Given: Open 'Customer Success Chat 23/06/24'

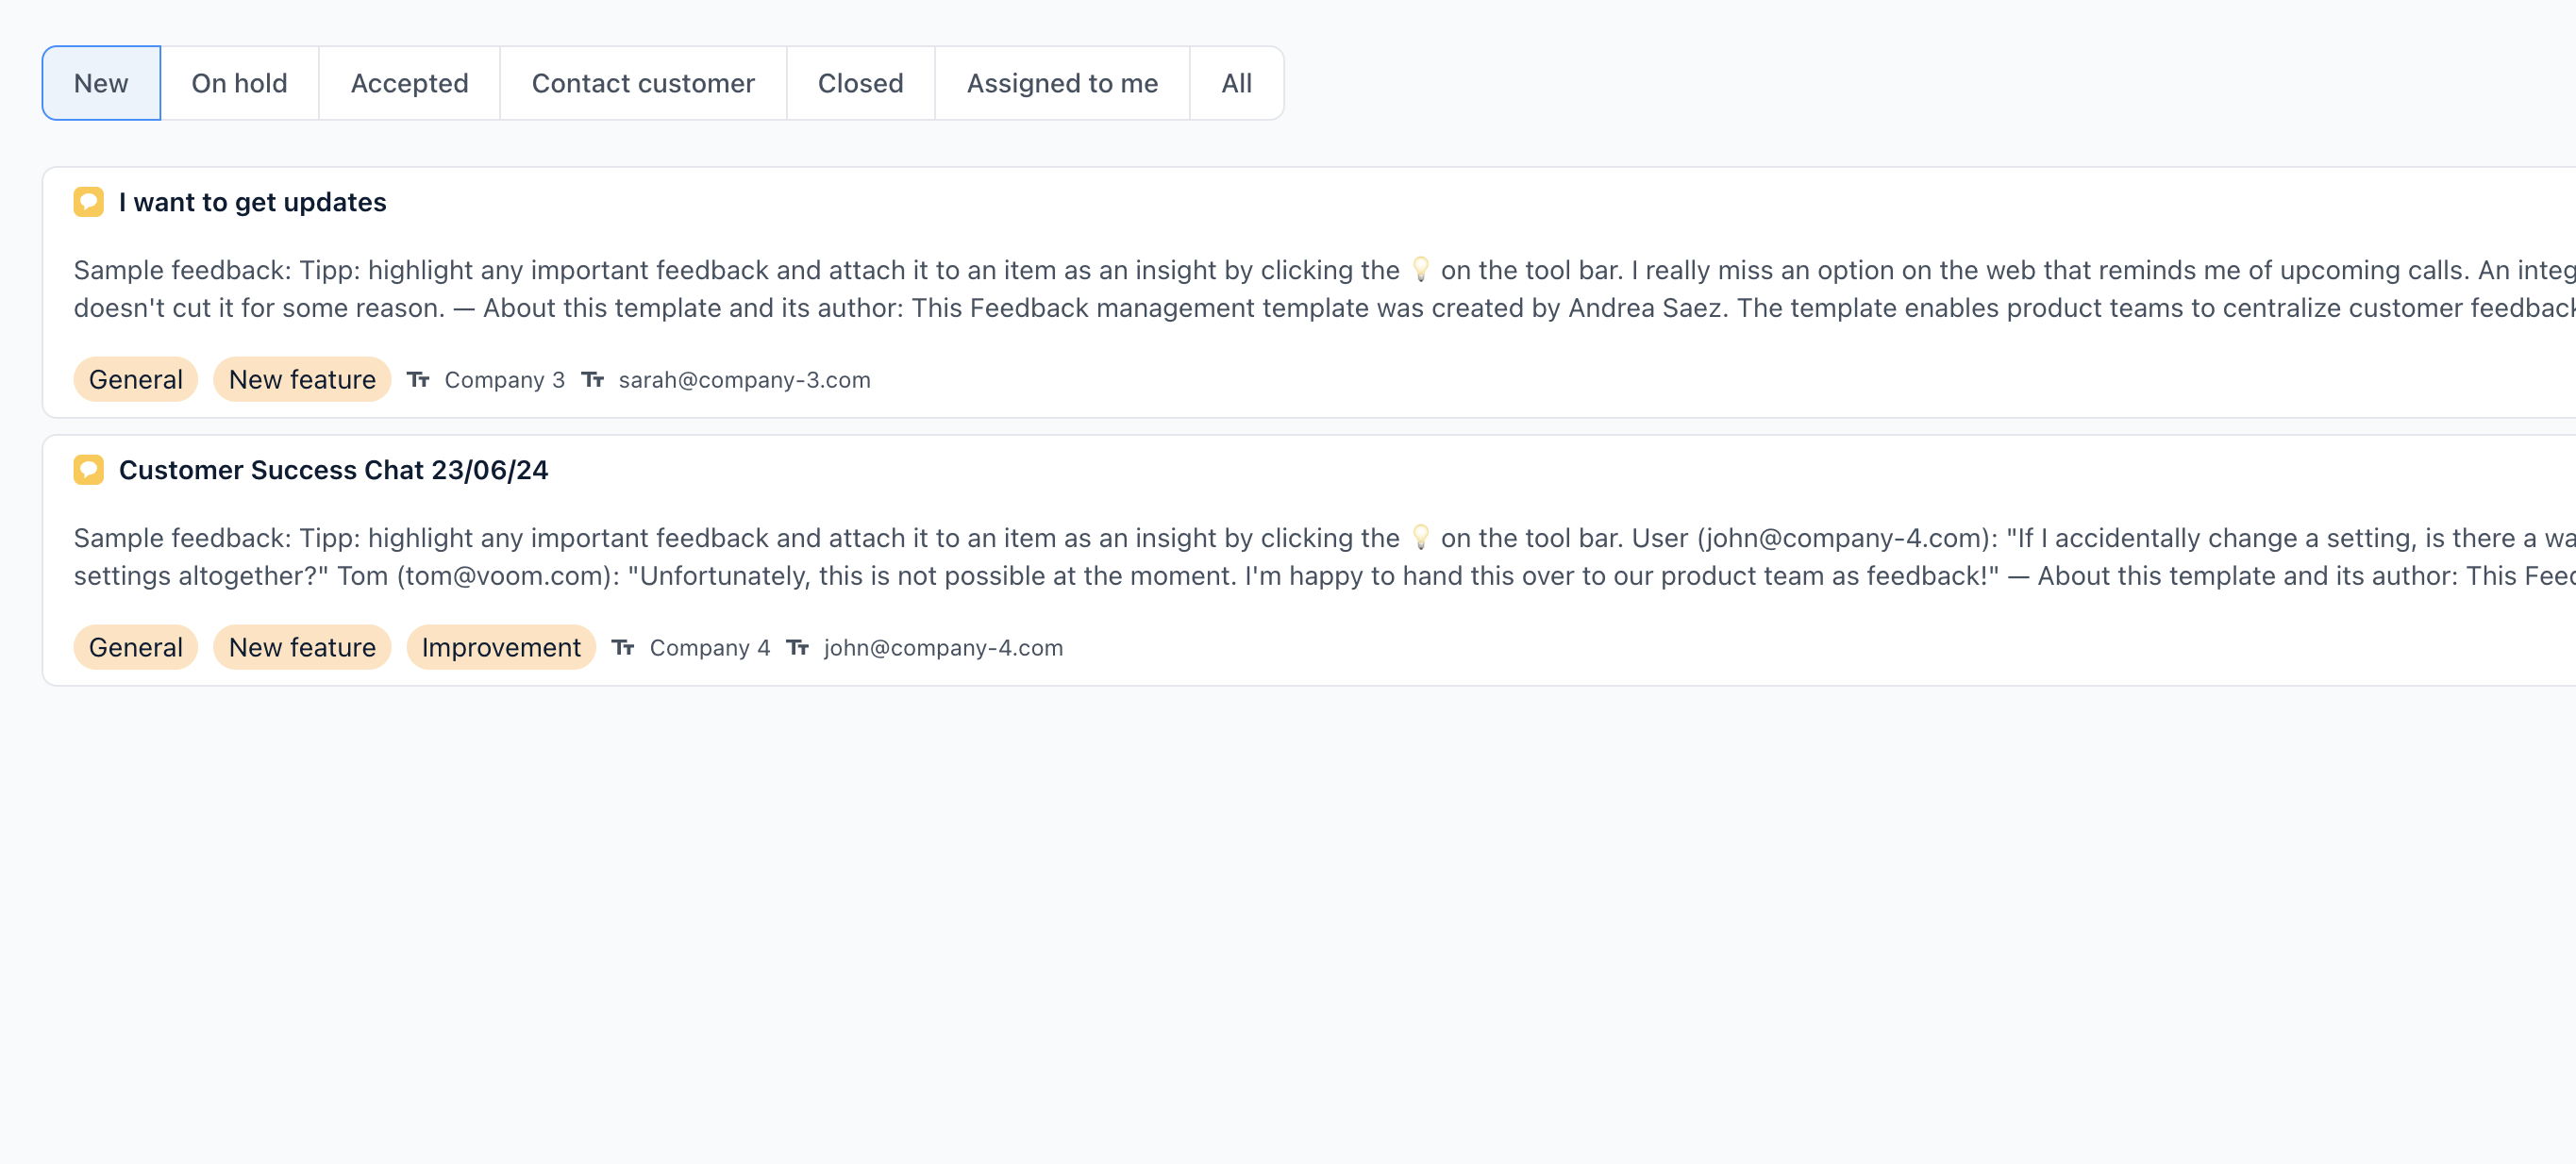Looking at the screenshot, I should [334, 469].
